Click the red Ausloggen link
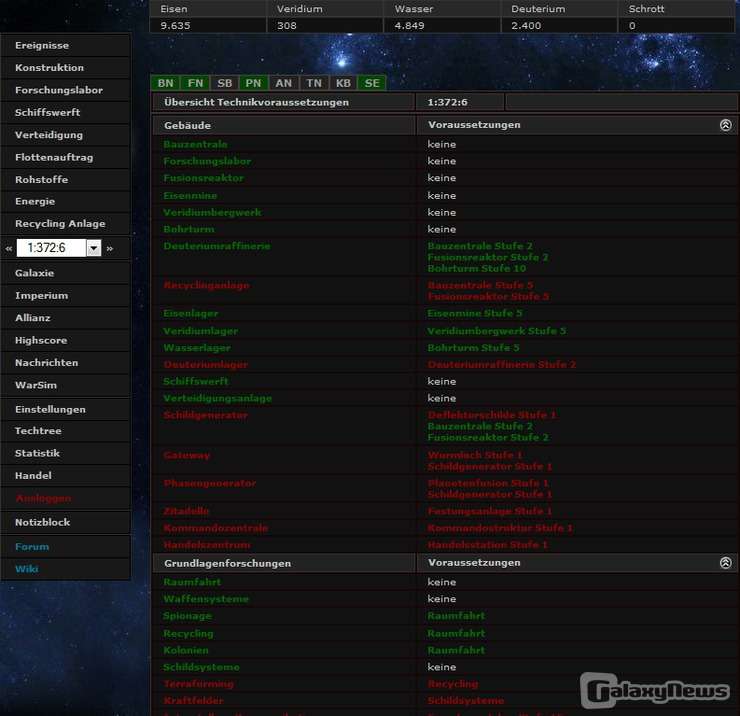Viewport: 740px width, 716px height. pyautogui.click(x=43, y=498)
